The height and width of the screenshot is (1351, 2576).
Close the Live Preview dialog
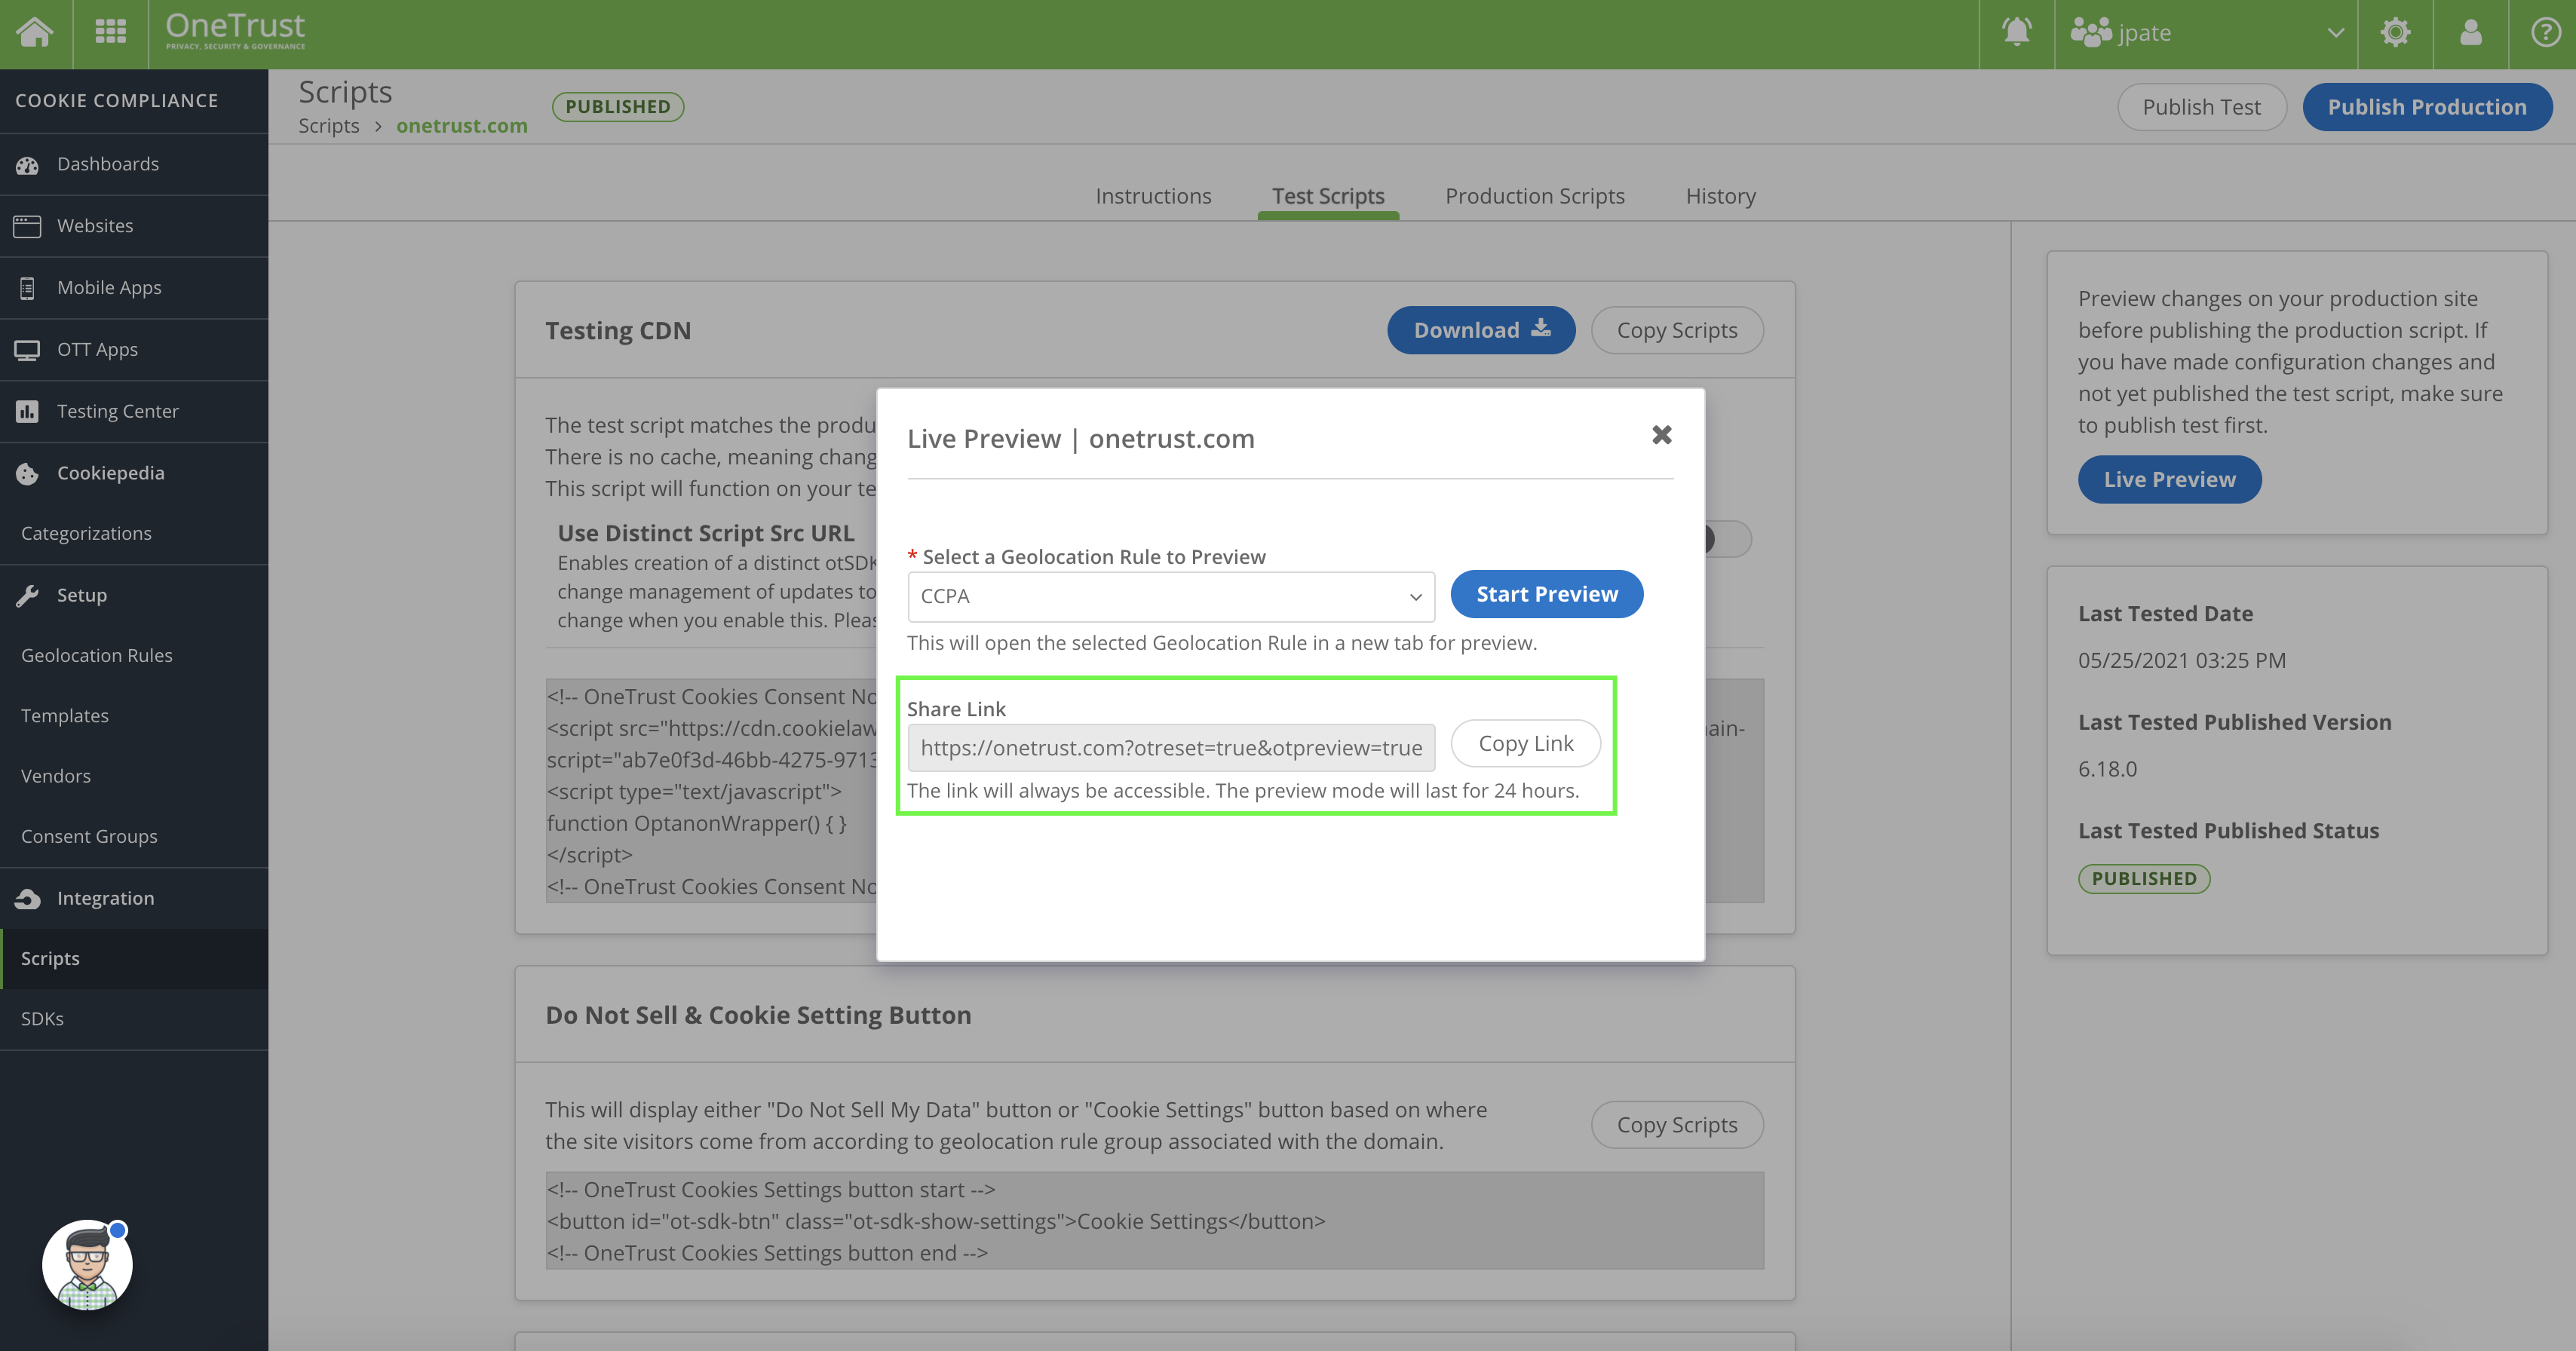[x=1661, y=435]
